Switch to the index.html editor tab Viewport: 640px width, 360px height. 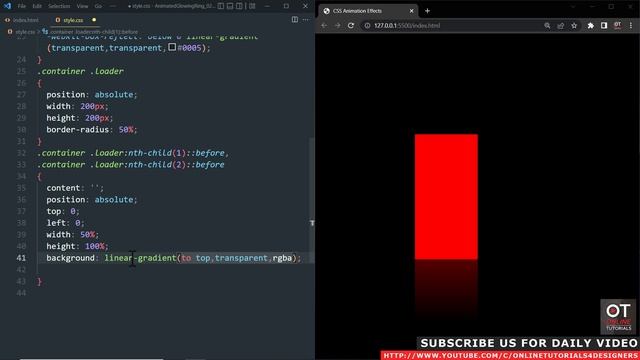point(22,20)
